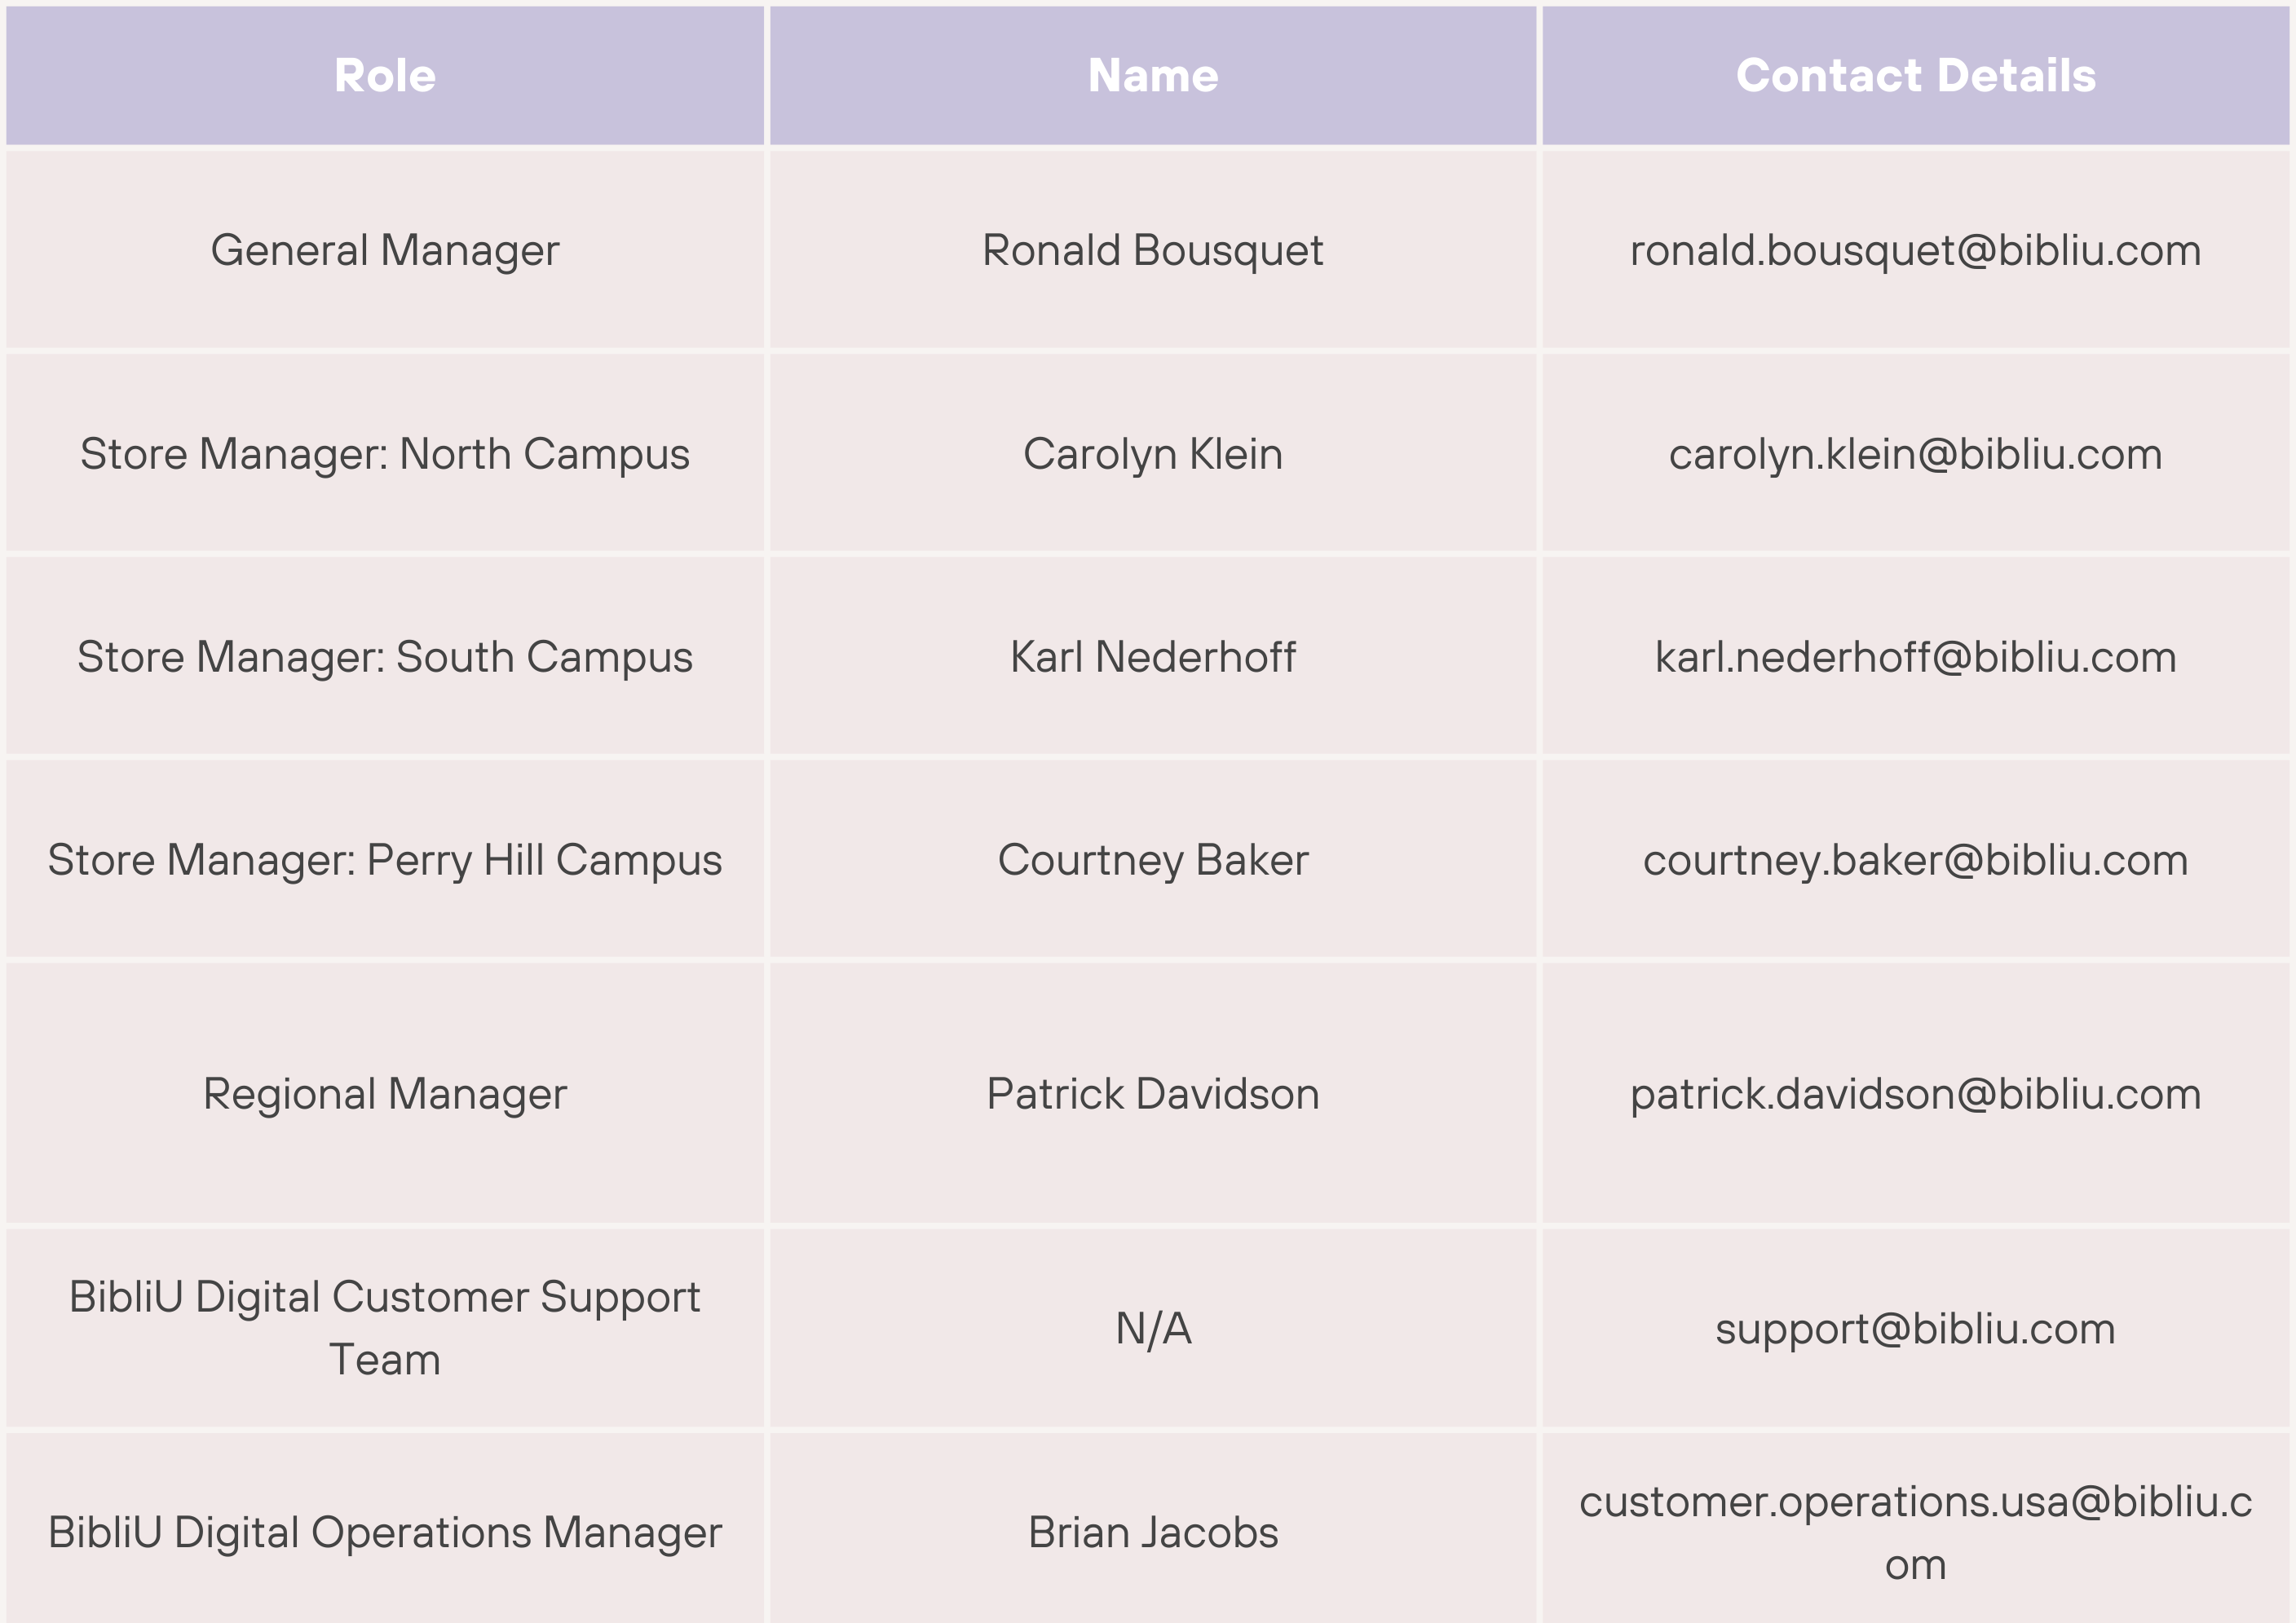Click the karl.nederhoff@bibliu.com email address
Image resolution: width=2296 pixels, height=1623 pixels.
pyautogui.click(x=1915, y=657)
